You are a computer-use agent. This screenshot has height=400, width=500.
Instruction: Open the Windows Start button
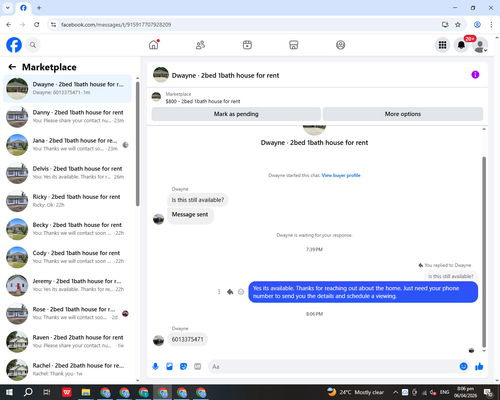click(9, 392)
